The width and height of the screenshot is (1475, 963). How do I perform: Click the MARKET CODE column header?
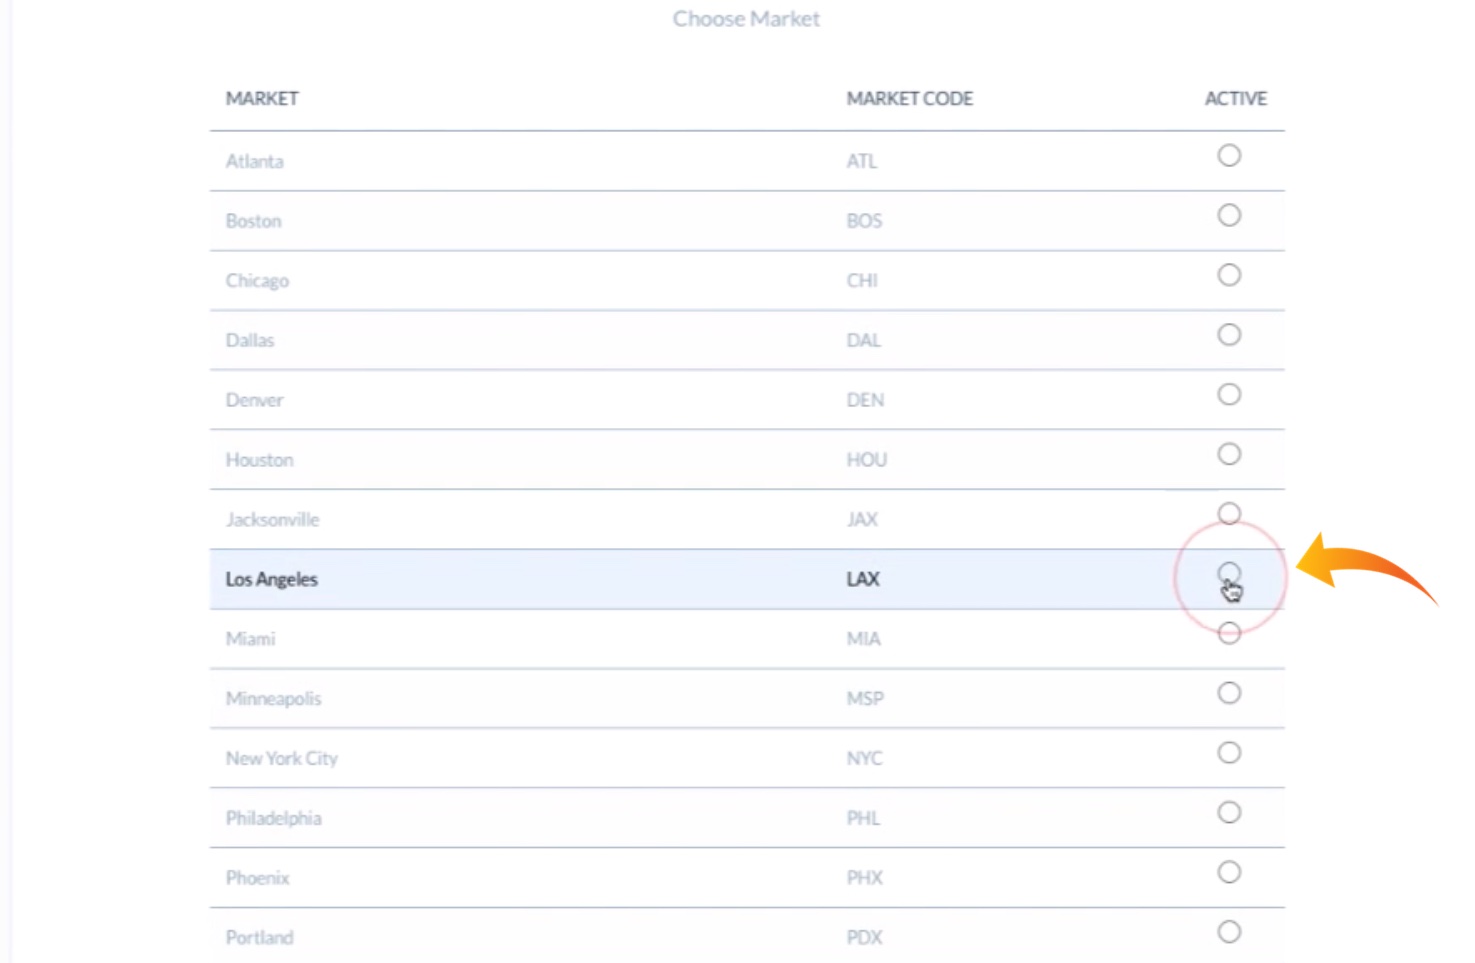909,99
